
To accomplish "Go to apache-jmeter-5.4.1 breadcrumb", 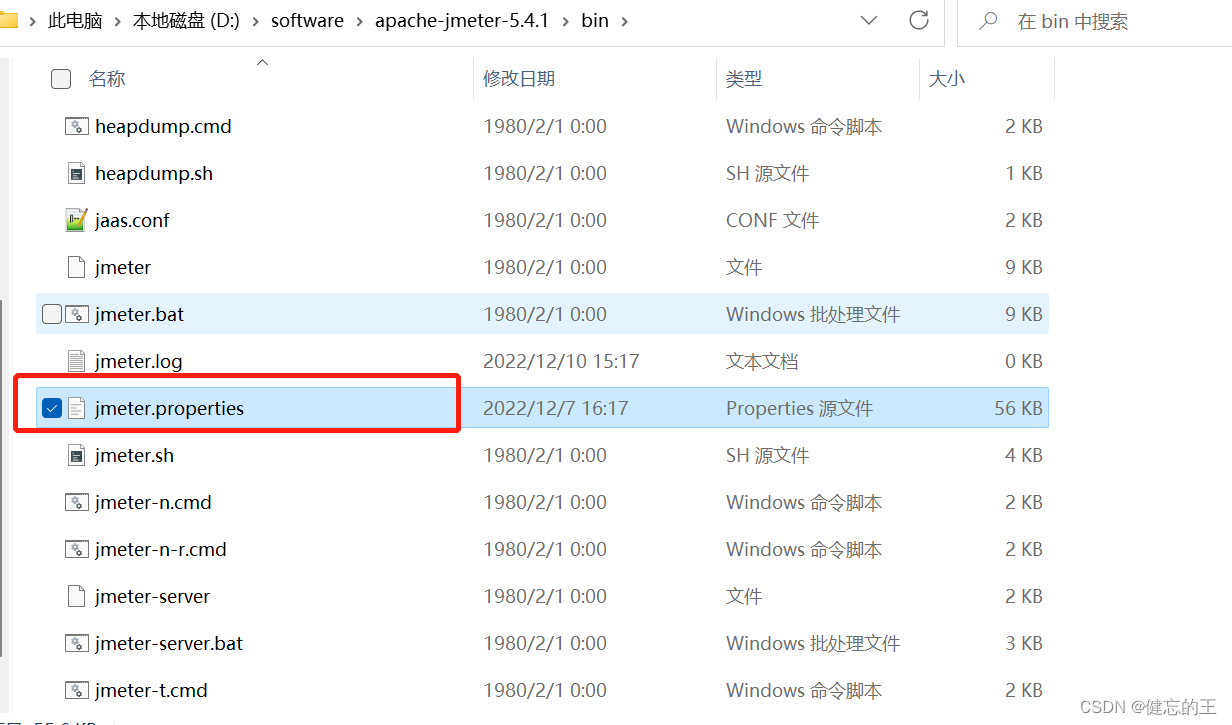I will coord(462,20).
